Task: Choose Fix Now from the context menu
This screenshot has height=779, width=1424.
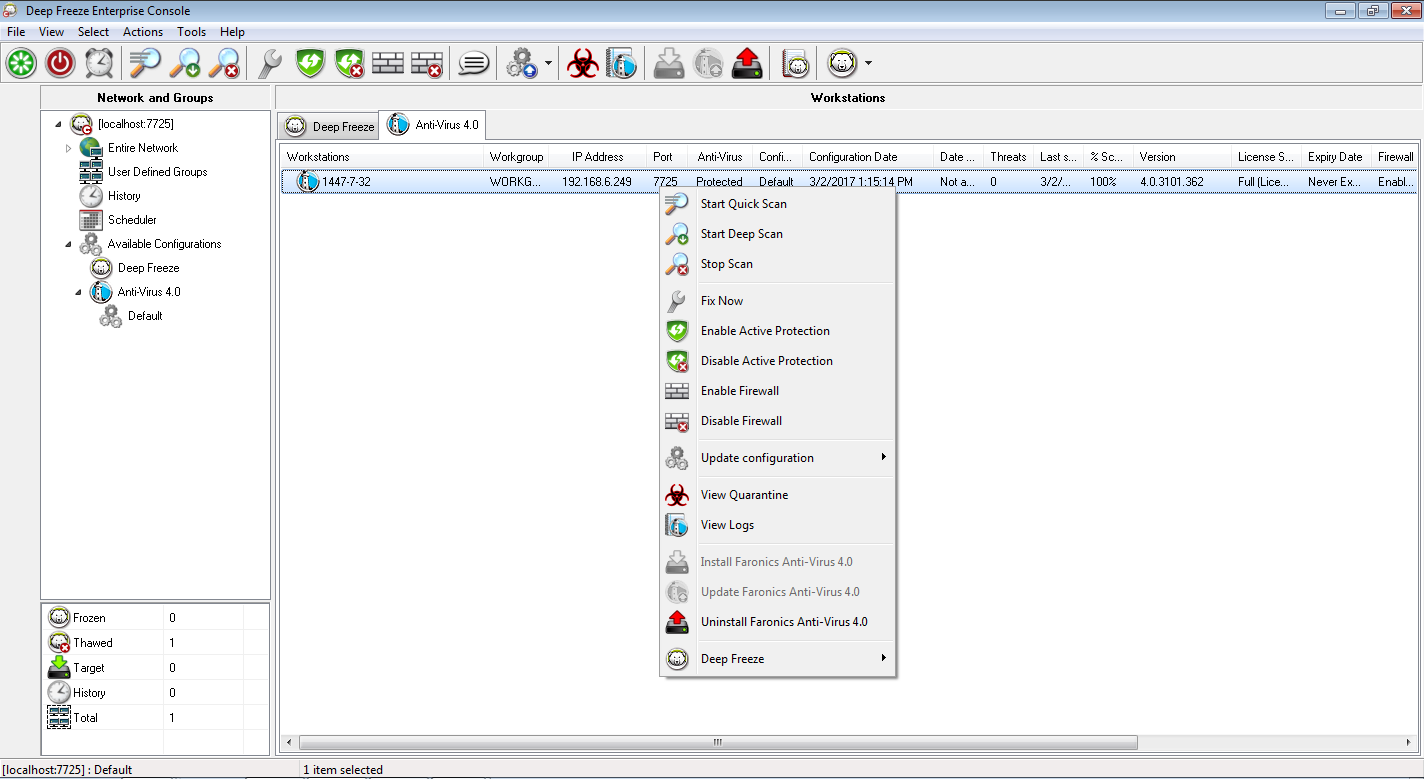Action: (778, 301)
